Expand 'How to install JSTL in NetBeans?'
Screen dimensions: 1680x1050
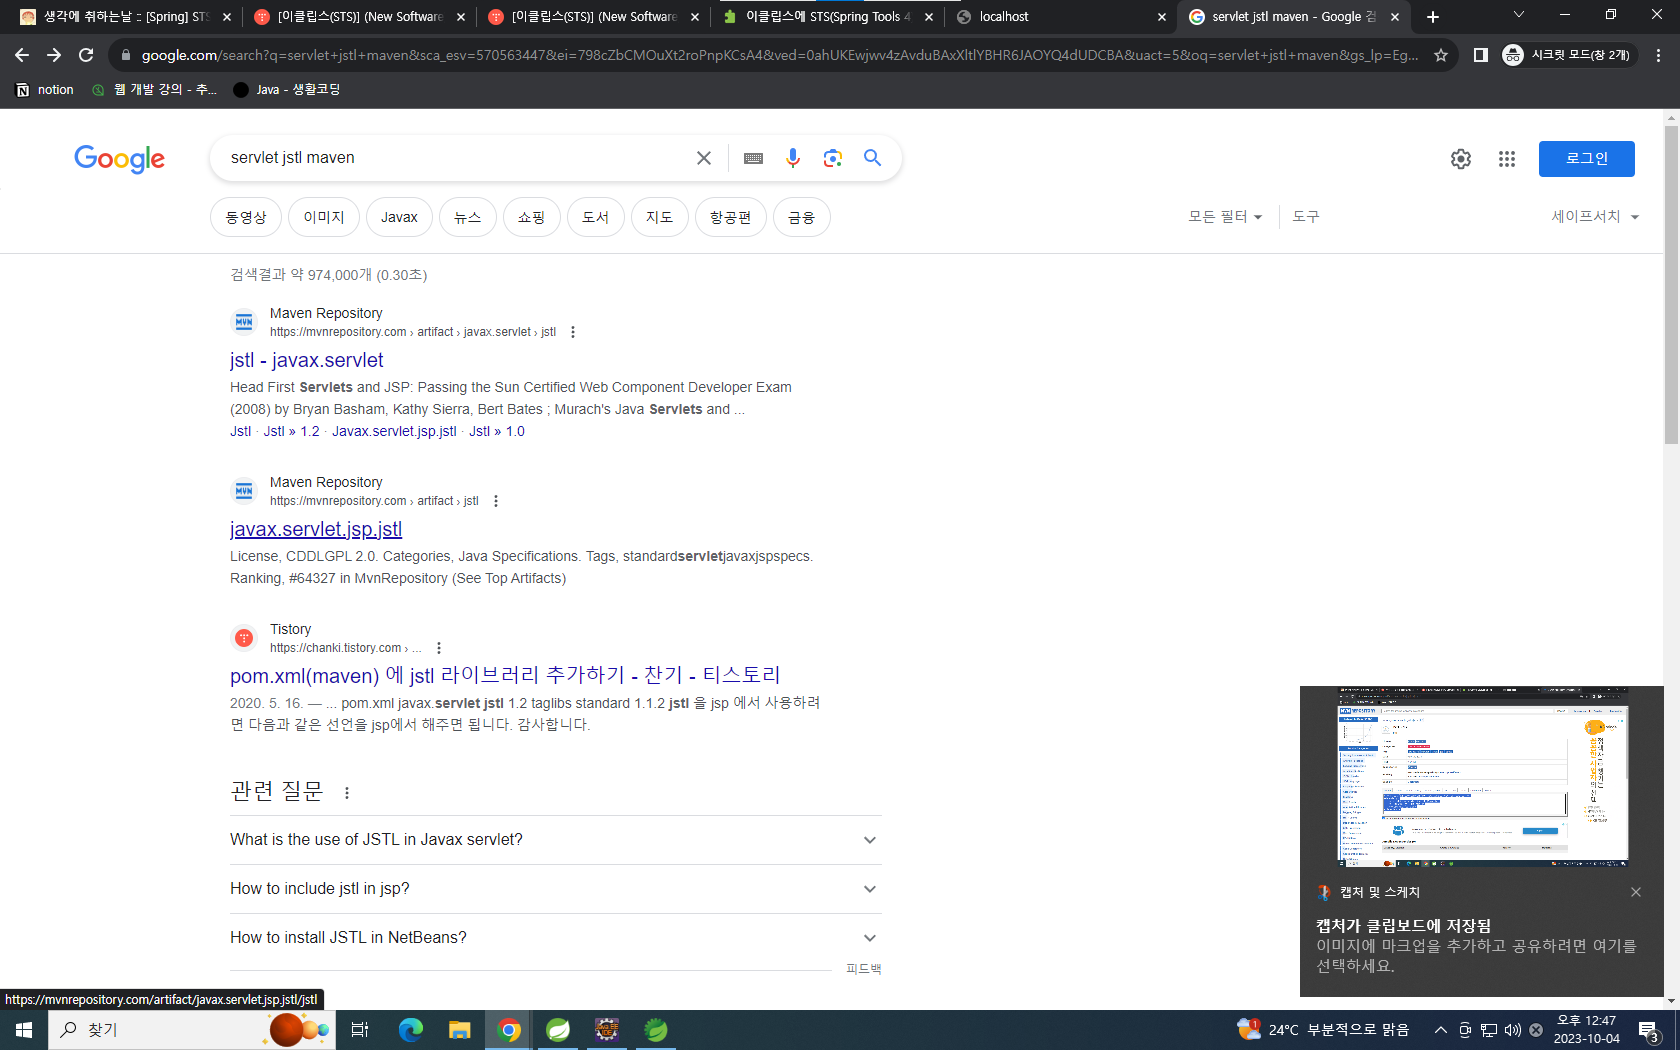click(555, 938)
